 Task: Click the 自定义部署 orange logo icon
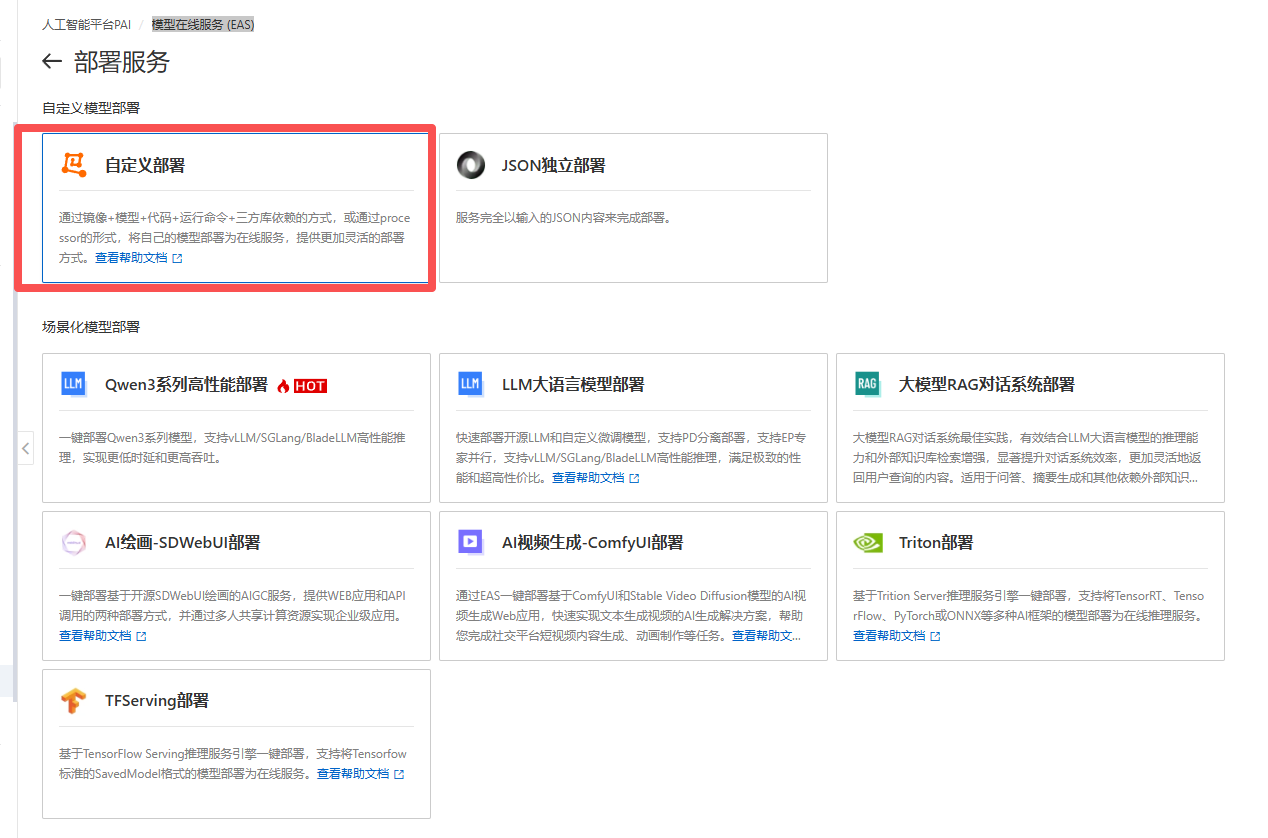tap(74, 165)
